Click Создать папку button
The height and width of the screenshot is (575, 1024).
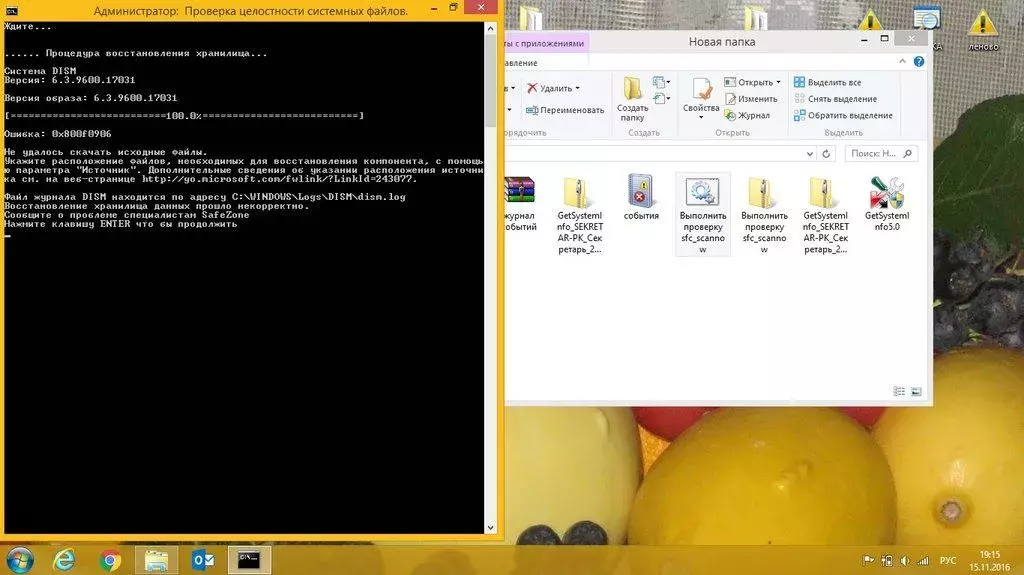[x=632, y=99]
